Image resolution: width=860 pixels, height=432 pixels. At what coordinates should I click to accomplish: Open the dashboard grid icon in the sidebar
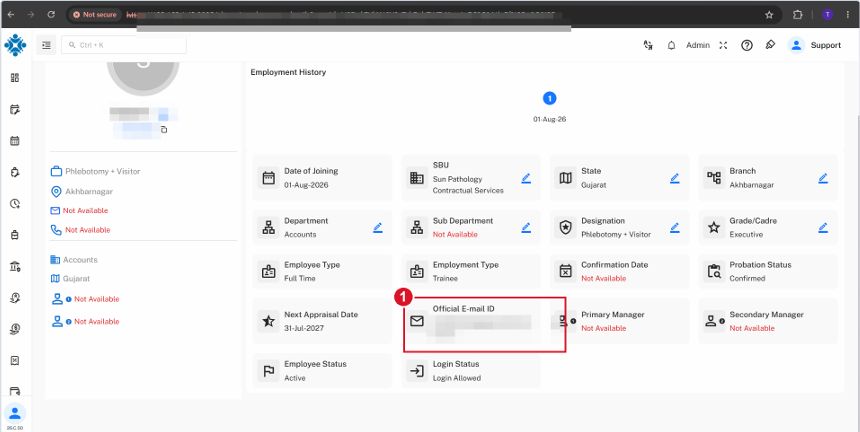(15, 78)
